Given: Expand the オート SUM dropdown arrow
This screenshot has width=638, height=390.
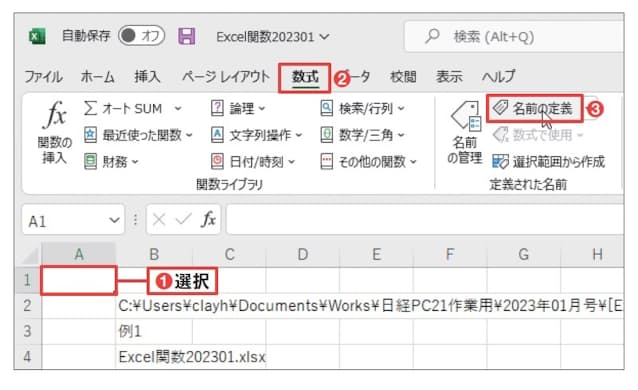Looking at the screenshot, I should [178, 109].
